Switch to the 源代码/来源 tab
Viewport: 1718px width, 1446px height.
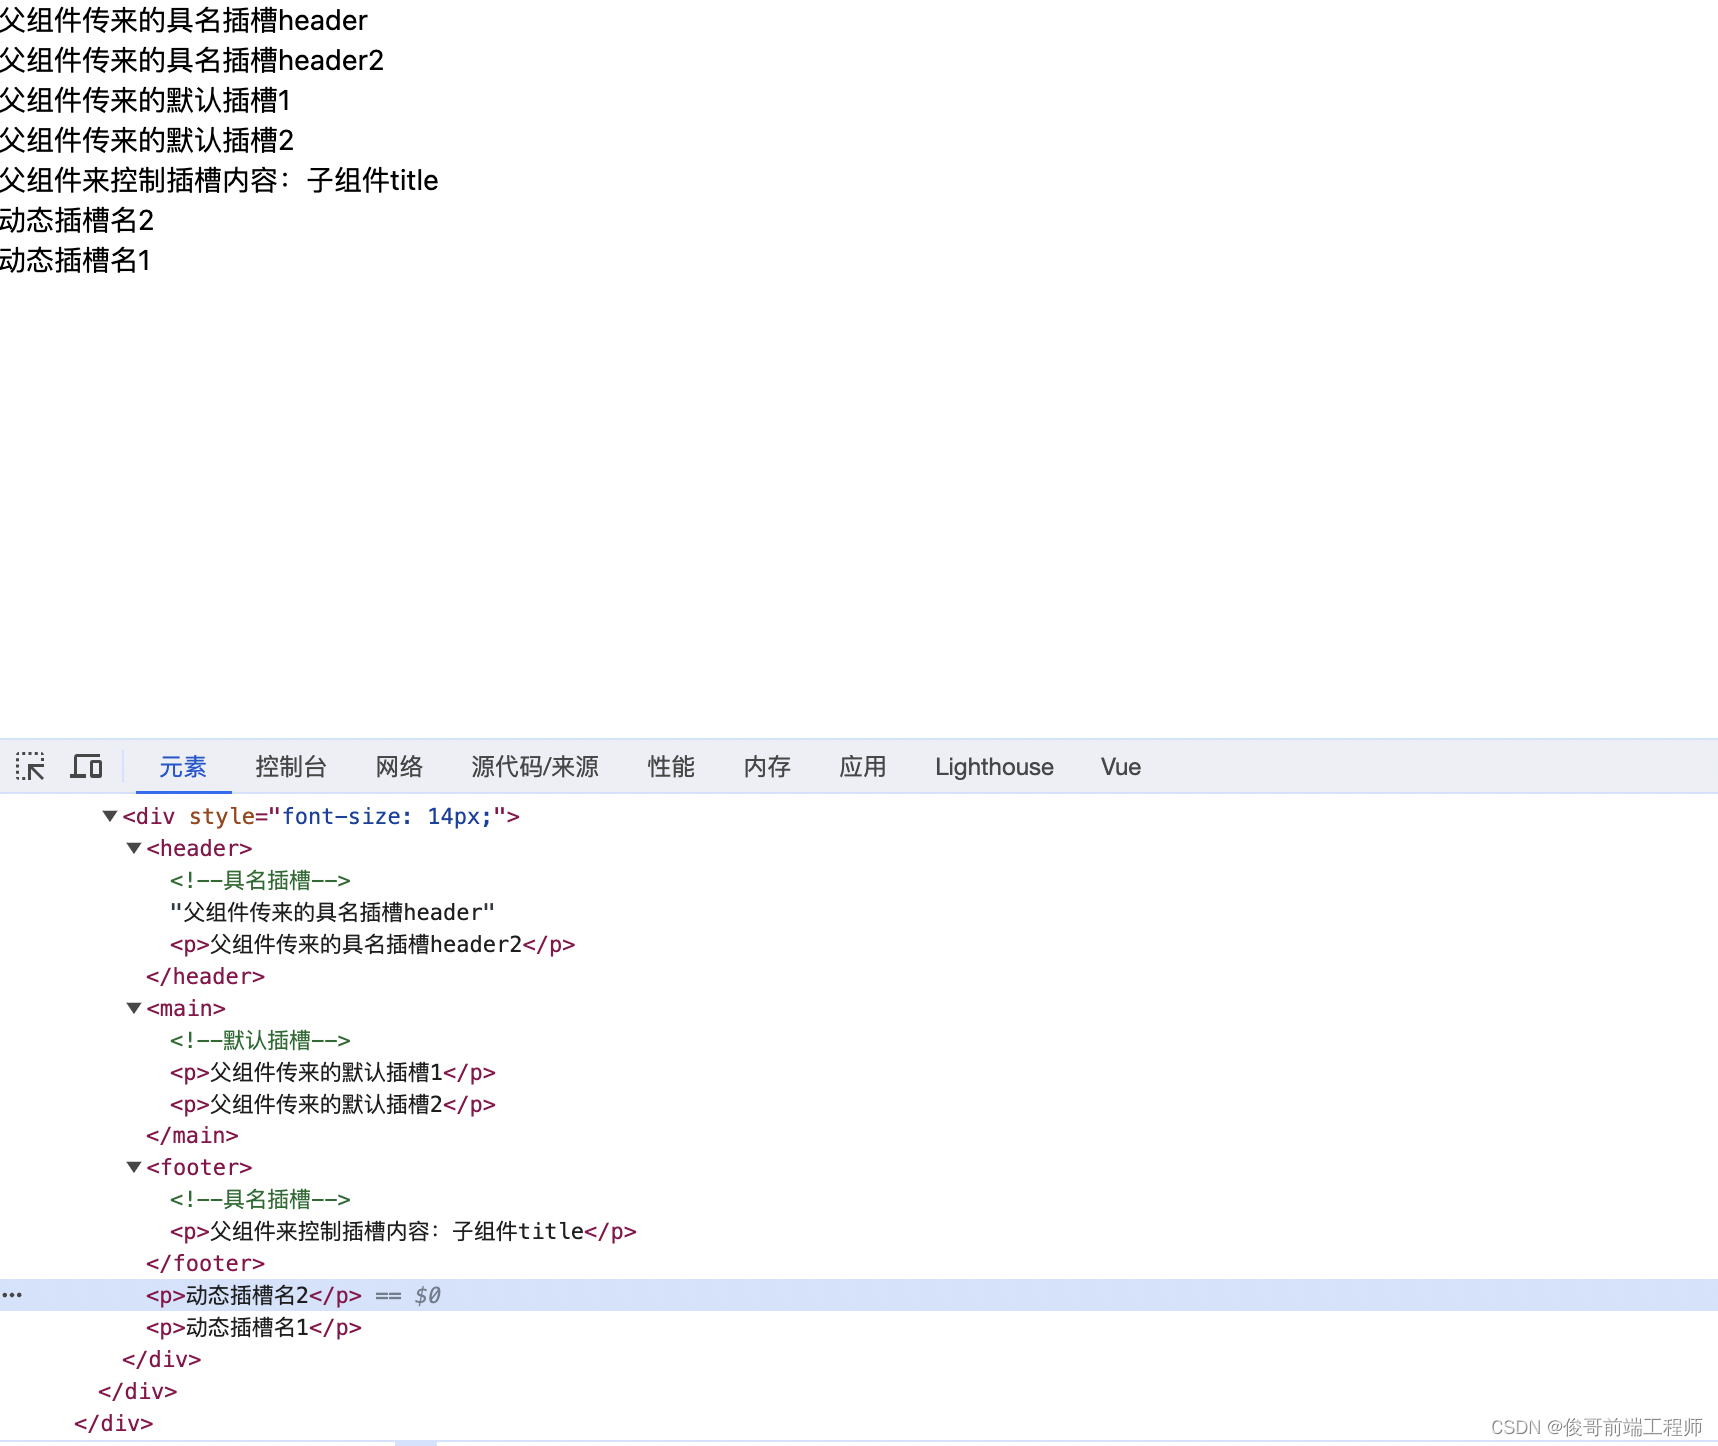click(x=535, y=767)
